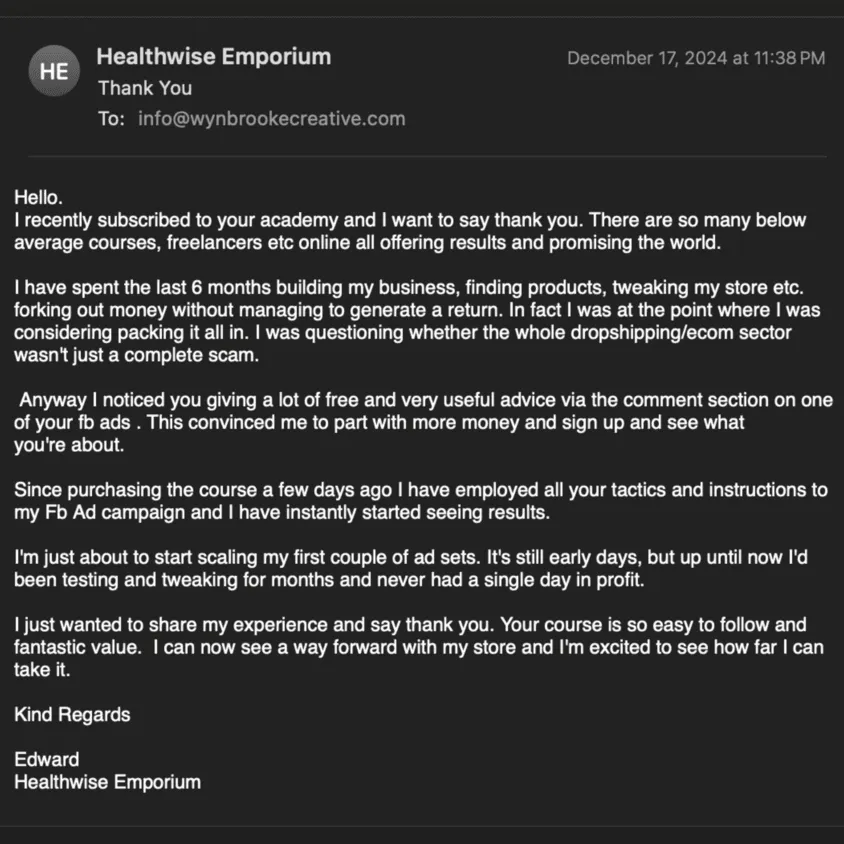Click the paragraph starting "Since purchasing the course"
The image size is (844, 844).
(420, 502)
